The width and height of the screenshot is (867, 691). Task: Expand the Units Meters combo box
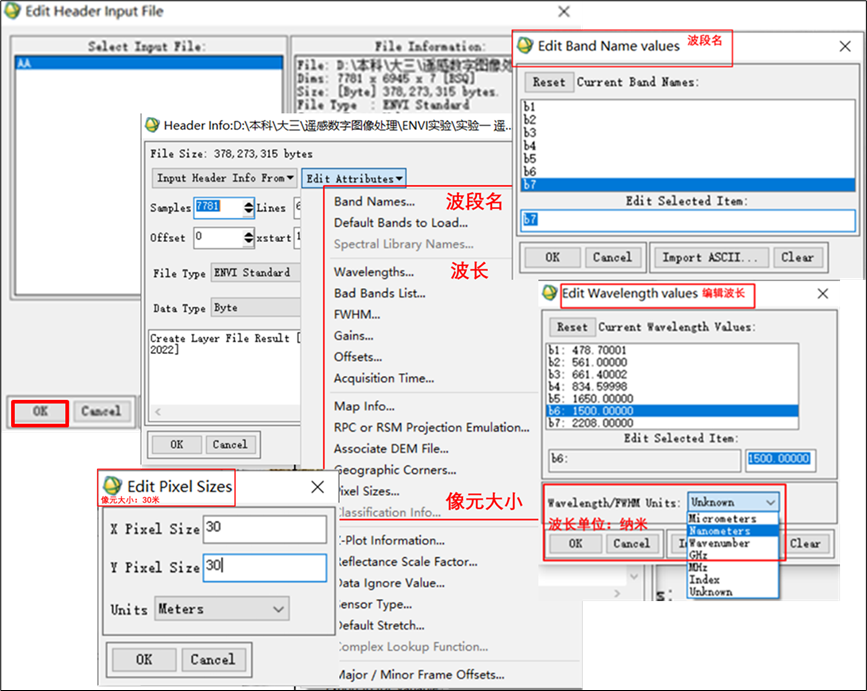tap(222, 609)
